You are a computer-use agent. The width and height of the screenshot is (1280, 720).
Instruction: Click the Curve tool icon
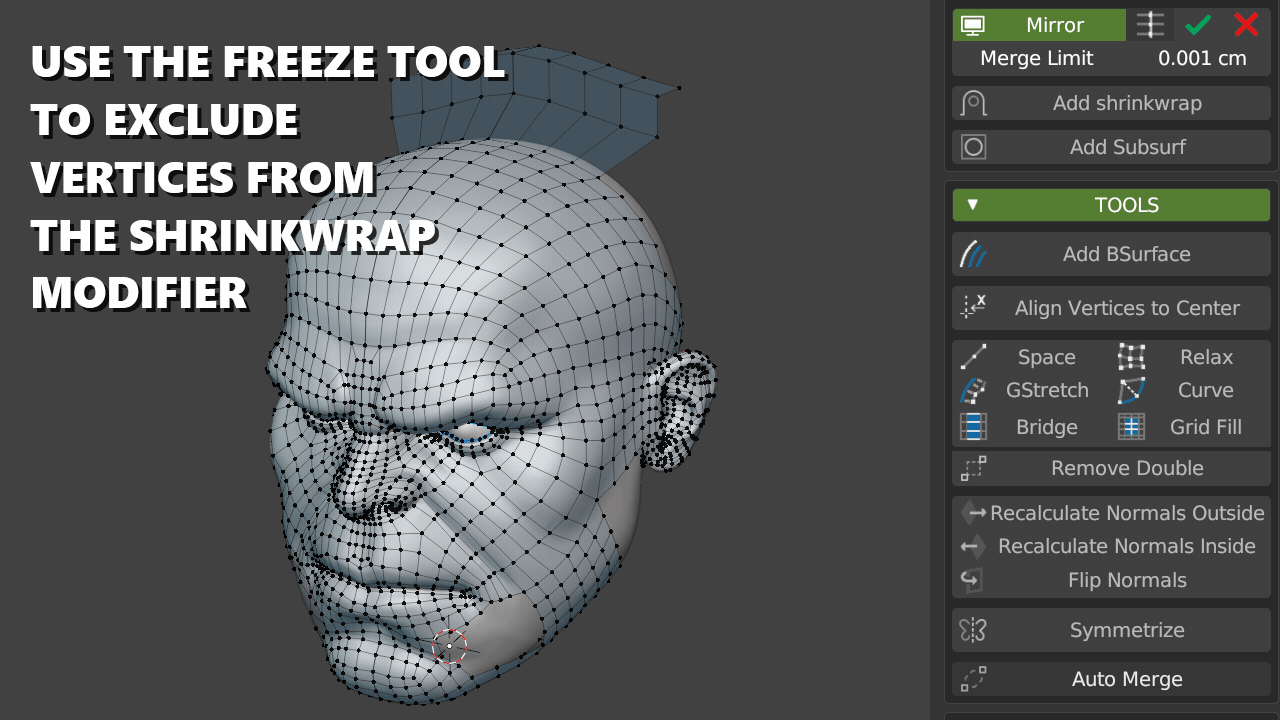pyautogui.click(x=1131, y=390)
